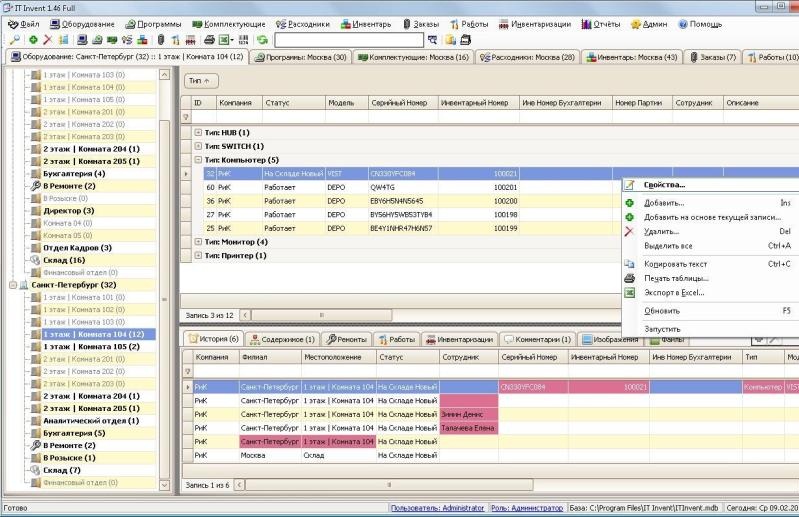Click the magnifier search icon in toolbar
799x517 pixels.
click(x=15, y=40)
